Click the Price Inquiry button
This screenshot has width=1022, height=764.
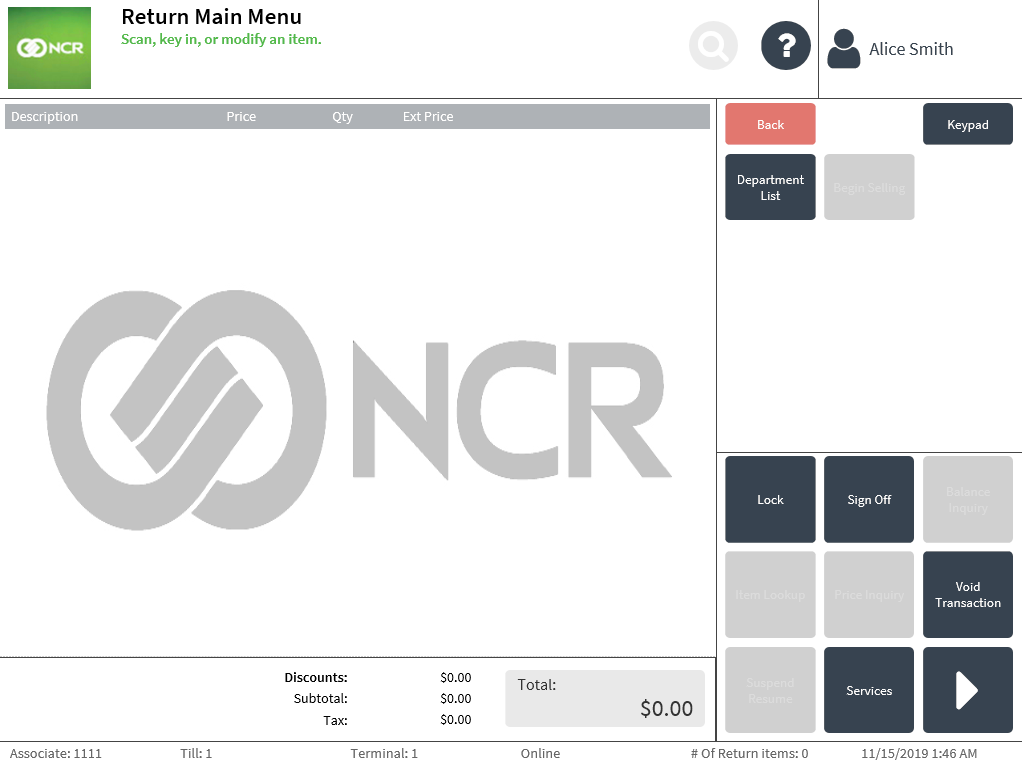click(x=868, y=595)
